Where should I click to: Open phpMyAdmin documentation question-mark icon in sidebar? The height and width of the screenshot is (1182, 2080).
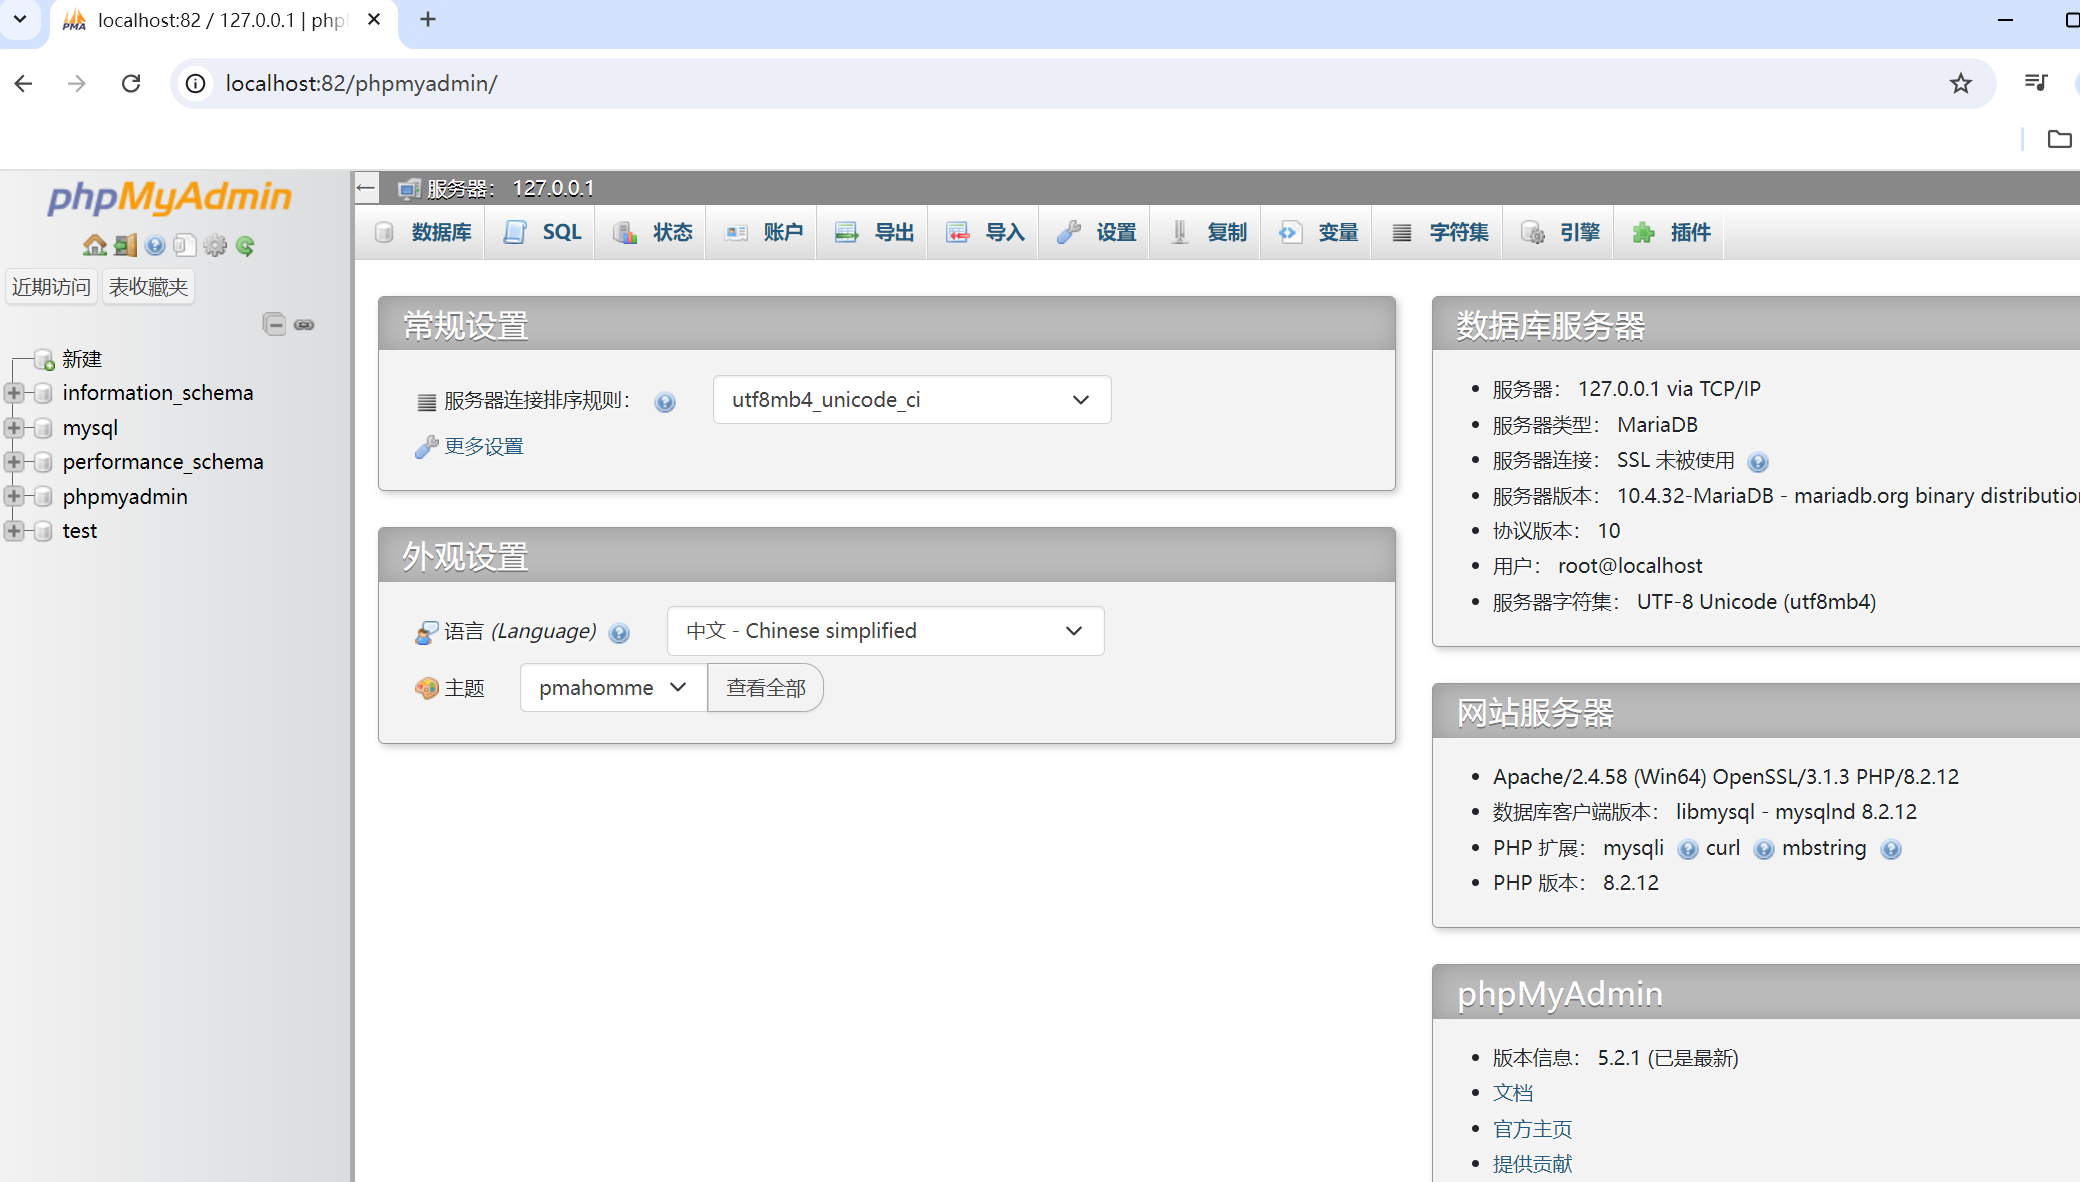click(155, 245)
